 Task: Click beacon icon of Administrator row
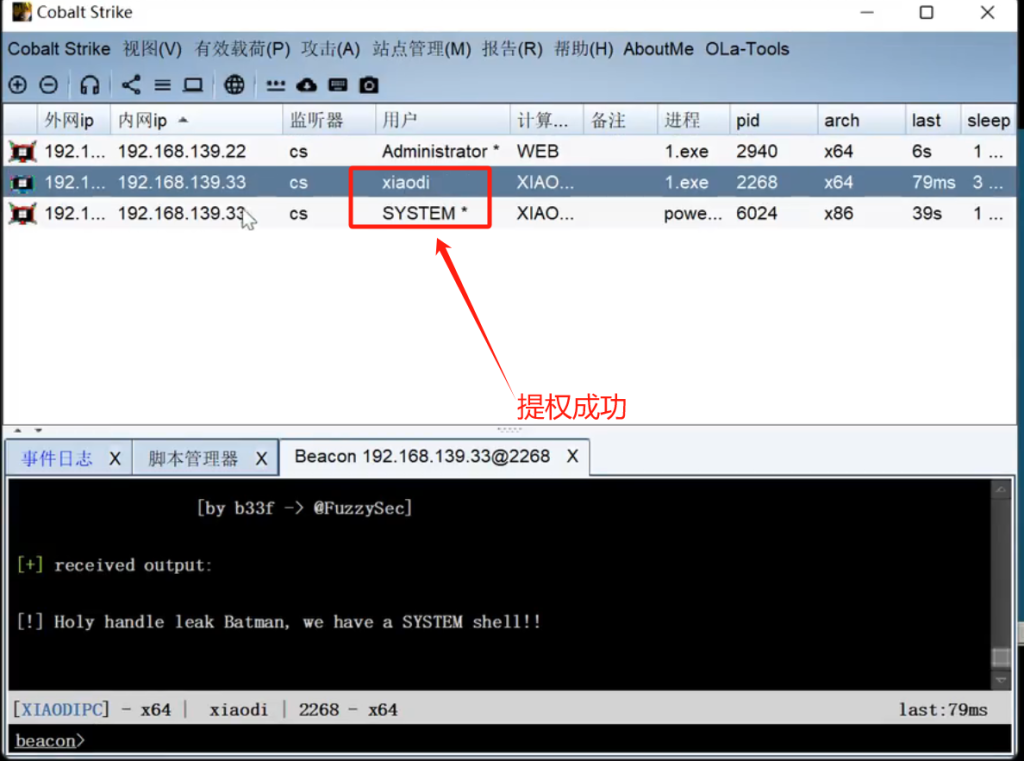pos(22,152)
